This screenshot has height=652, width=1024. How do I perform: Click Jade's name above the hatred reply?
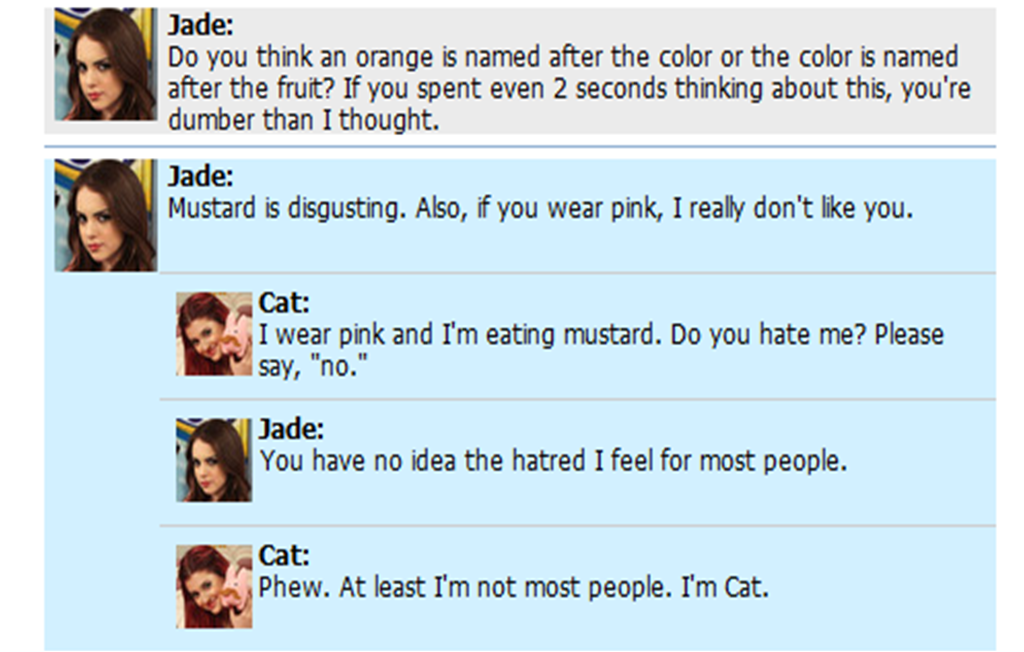(291, 429)
